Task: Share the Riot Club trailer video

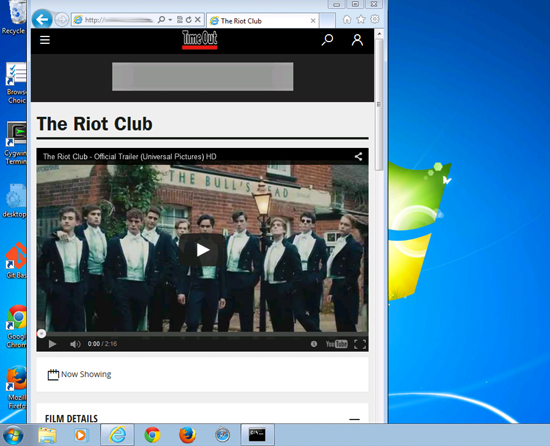Action: click(x=358, y=156)
